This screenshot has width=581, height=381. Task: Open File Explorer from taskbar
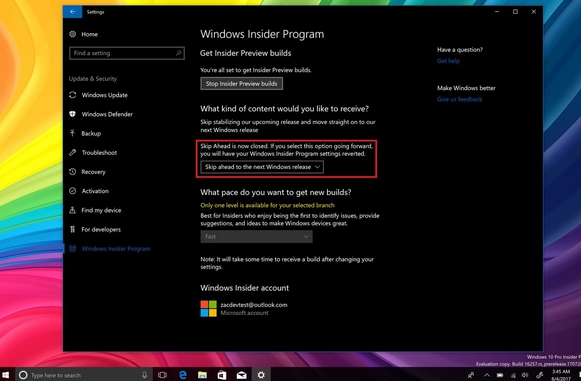[202, 375]
